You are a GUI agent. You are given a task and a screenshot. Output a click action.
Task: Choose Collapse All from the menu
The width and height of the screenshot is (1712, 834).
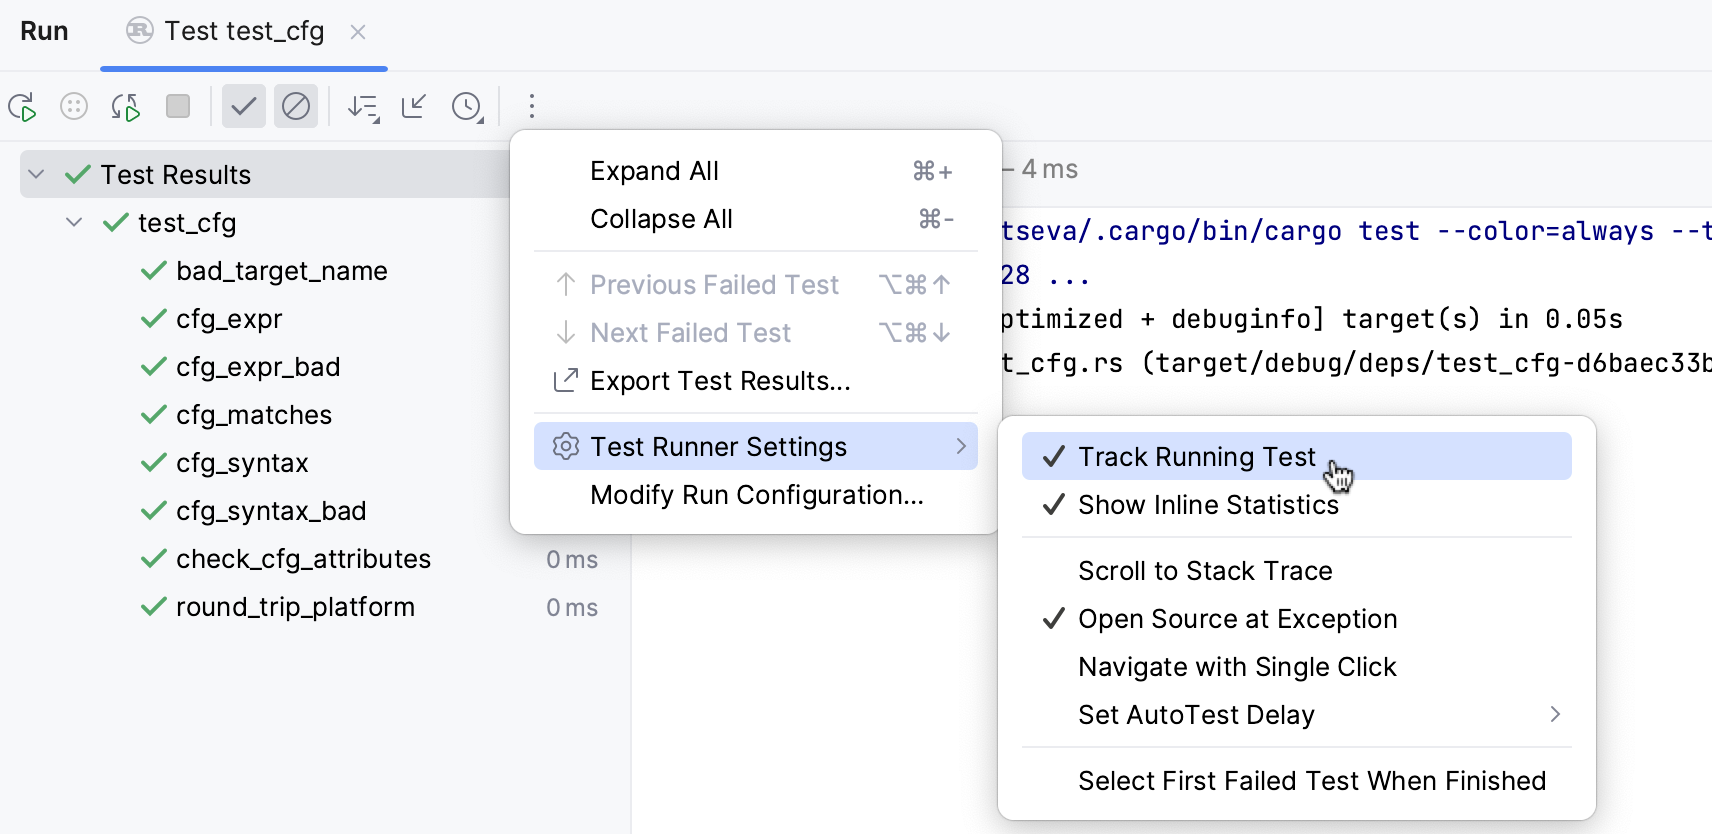tap(661, 219)
